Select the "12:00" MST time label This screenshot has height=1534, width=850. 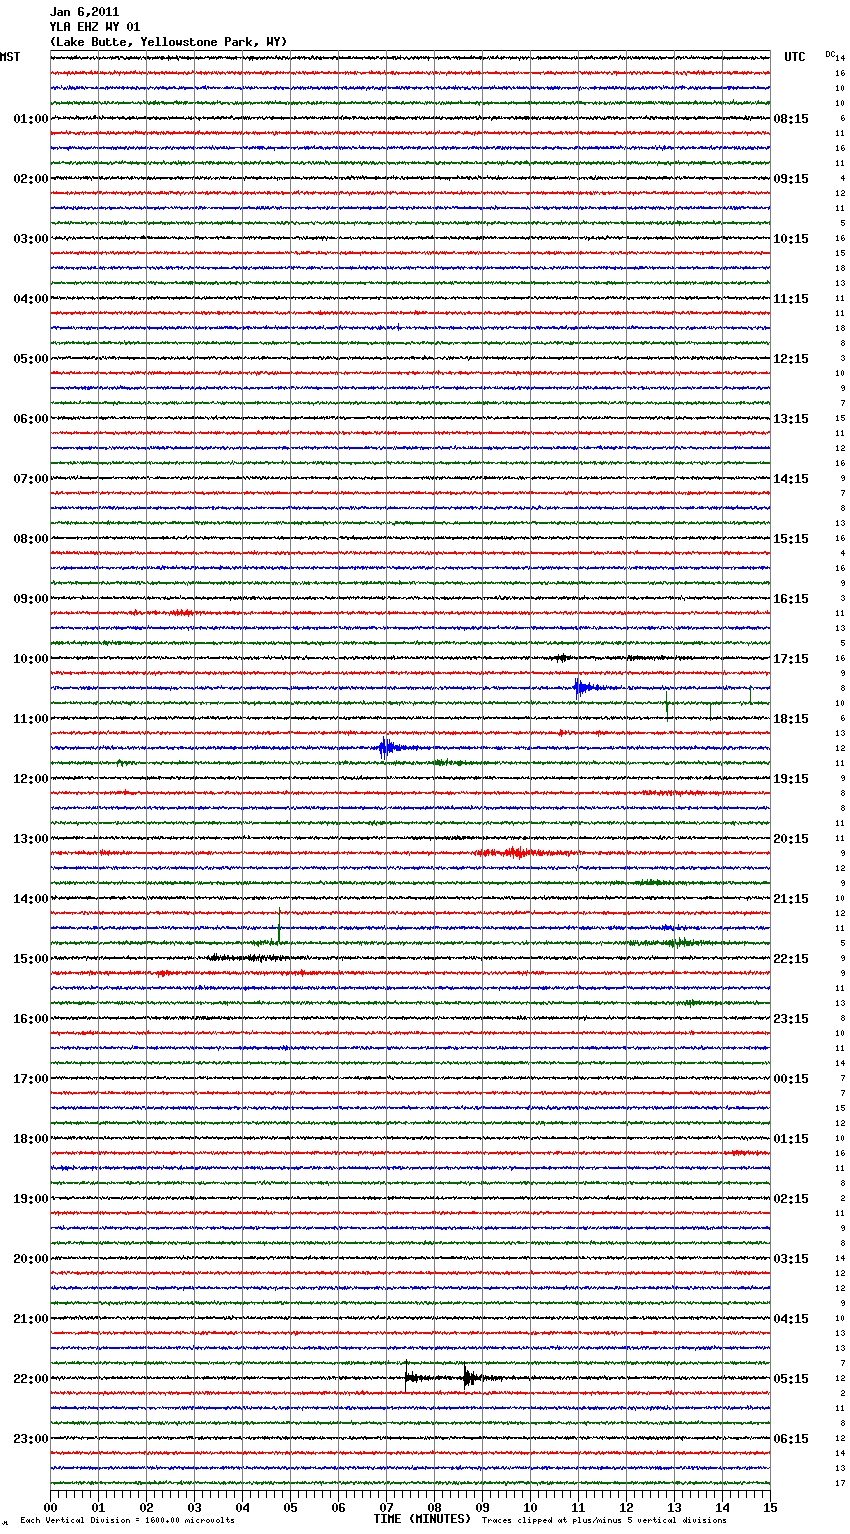click(x=31, y=779)
